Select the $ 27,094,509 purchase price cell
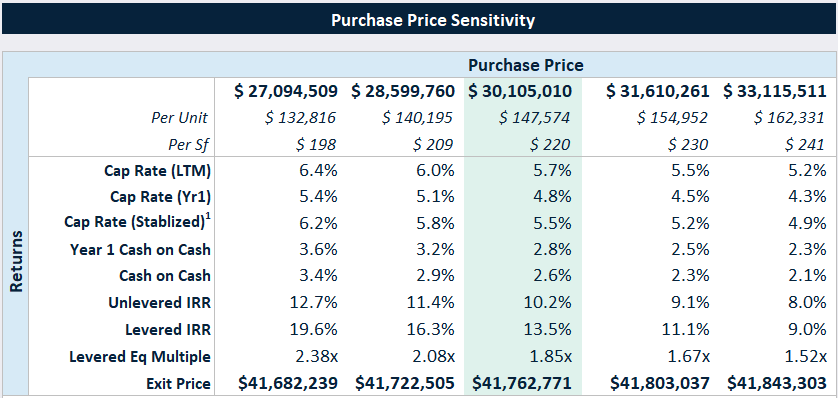 (286, 91)
